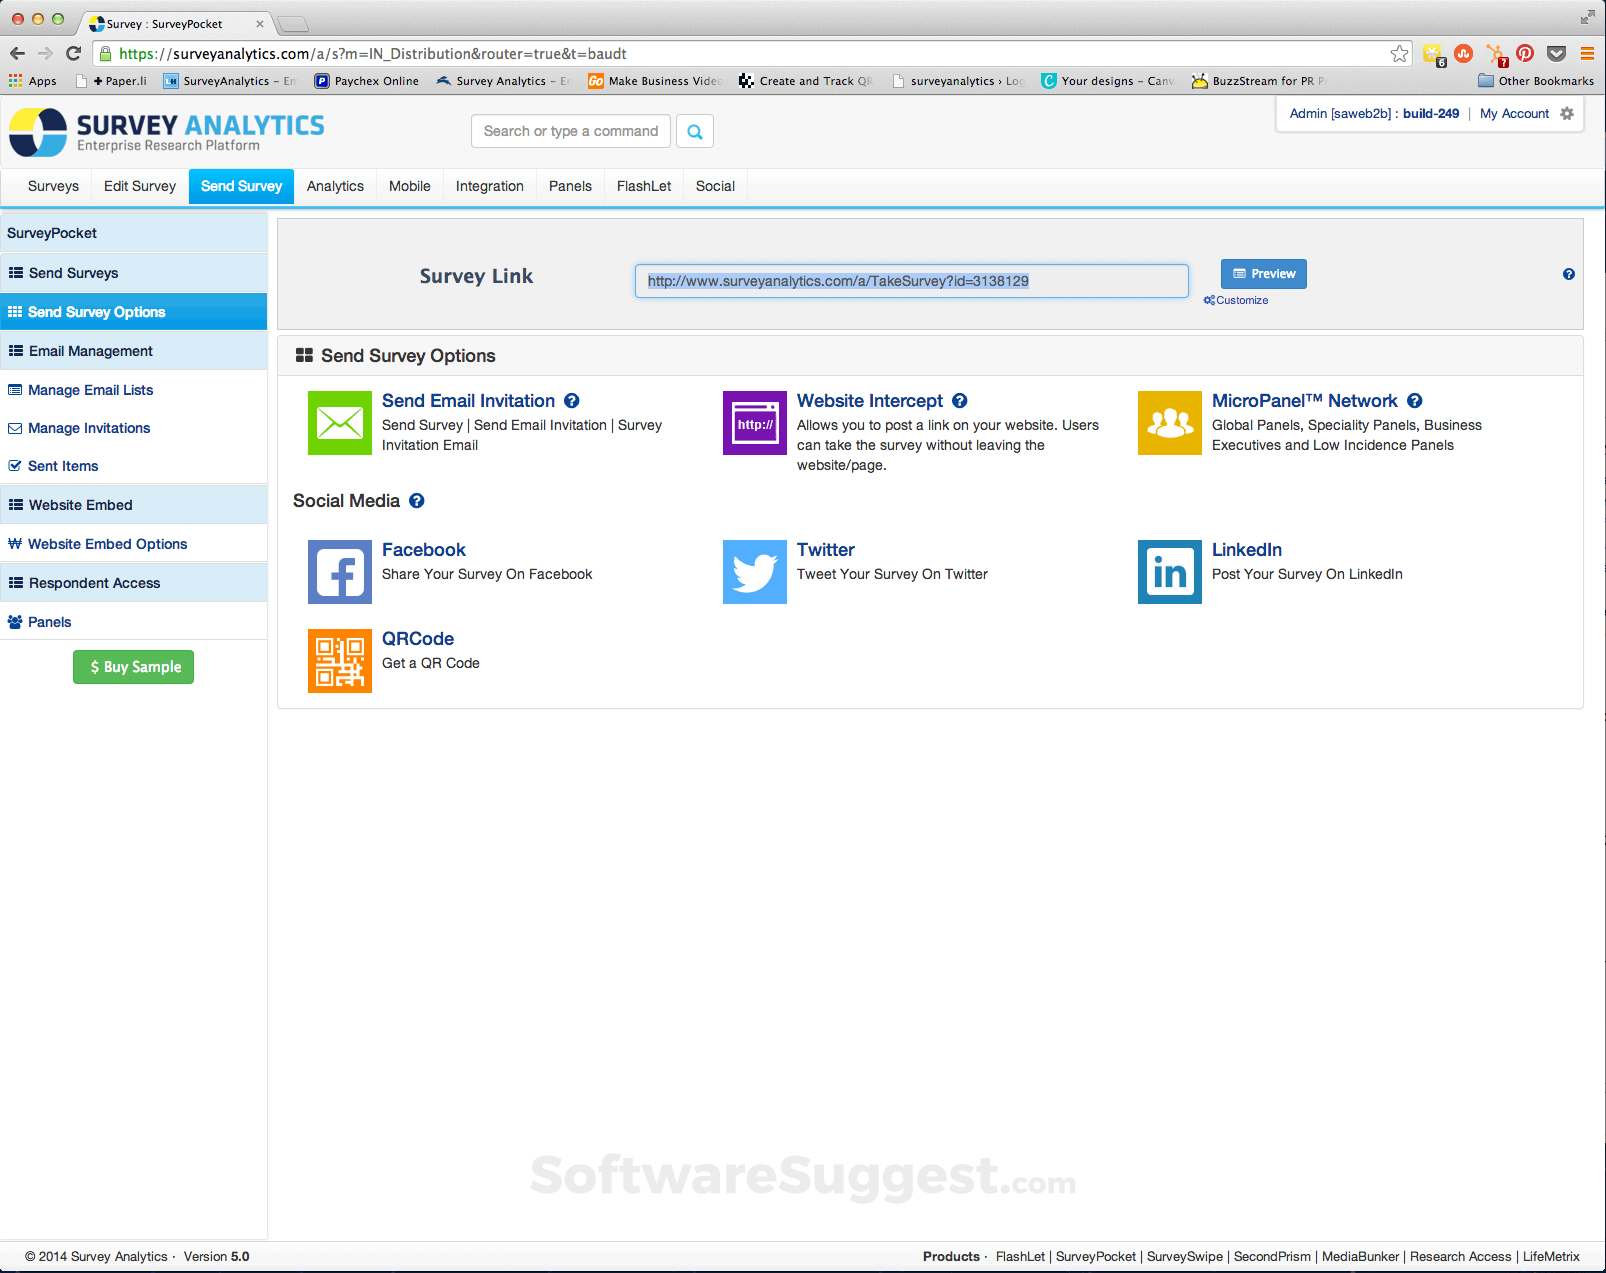Image resolution: width=1606 pixels, height=1273 pixels.
Task: Generate a code with the QRCode icon
Action: point(339,661)
